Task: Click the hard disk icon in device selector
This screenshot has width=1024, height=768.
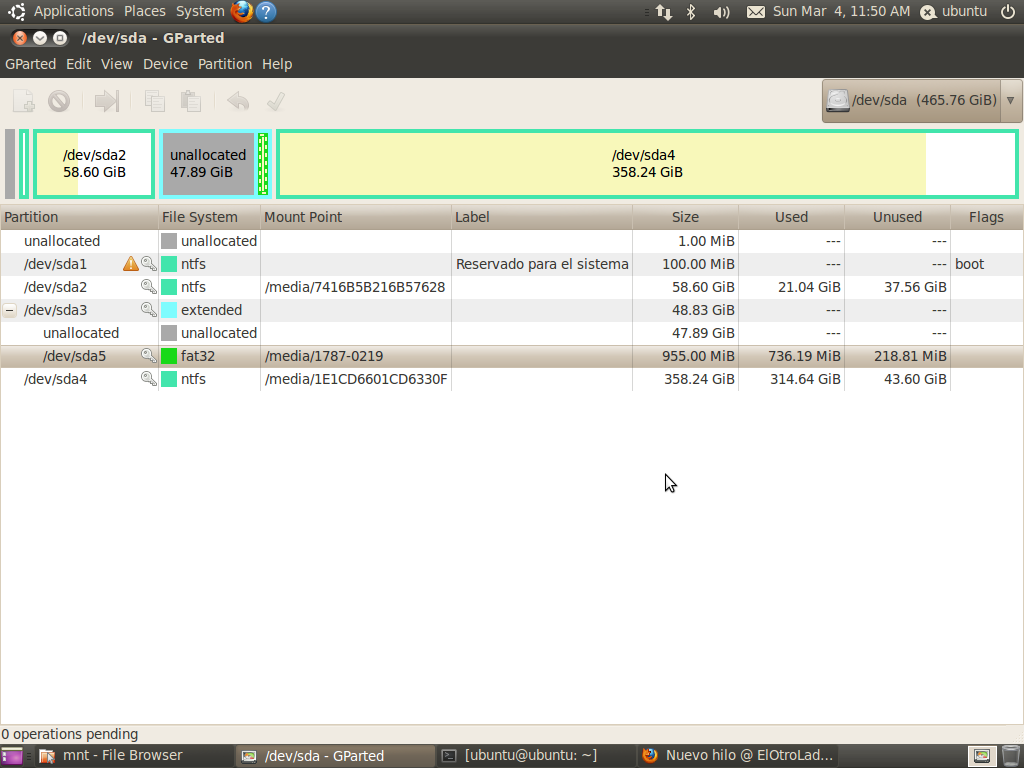Action: (x=838, y=101)
